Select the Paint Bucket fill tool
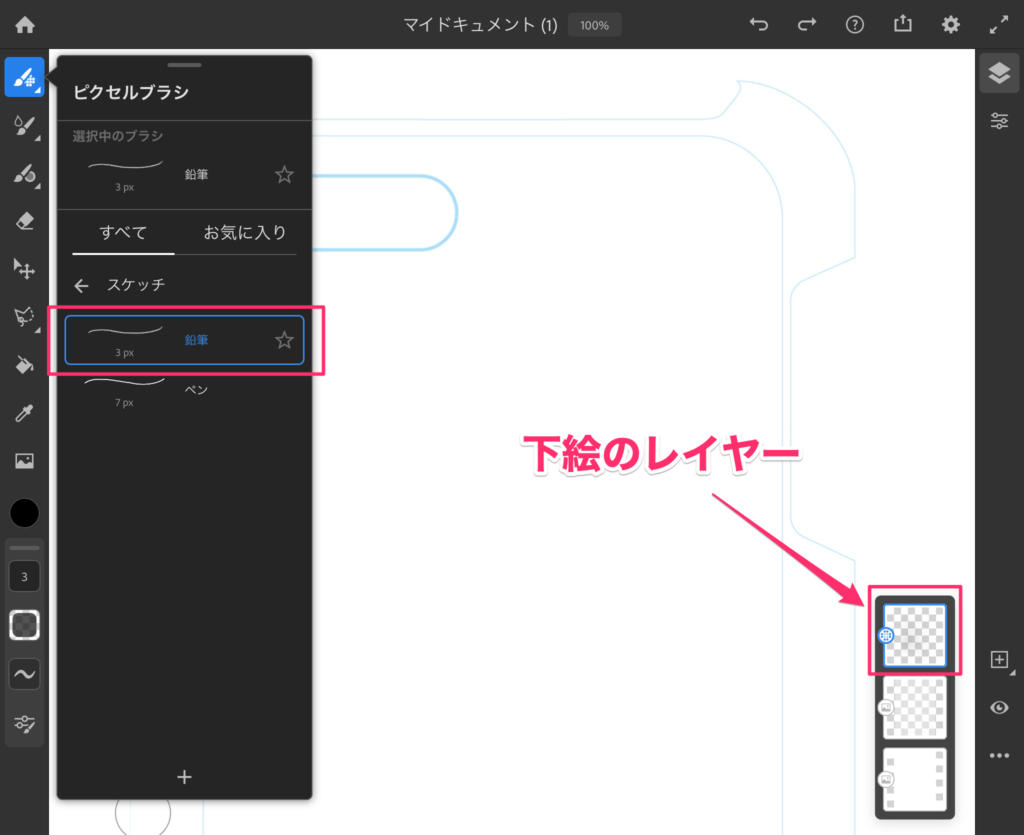1024x835 pixels. point(25,365)
